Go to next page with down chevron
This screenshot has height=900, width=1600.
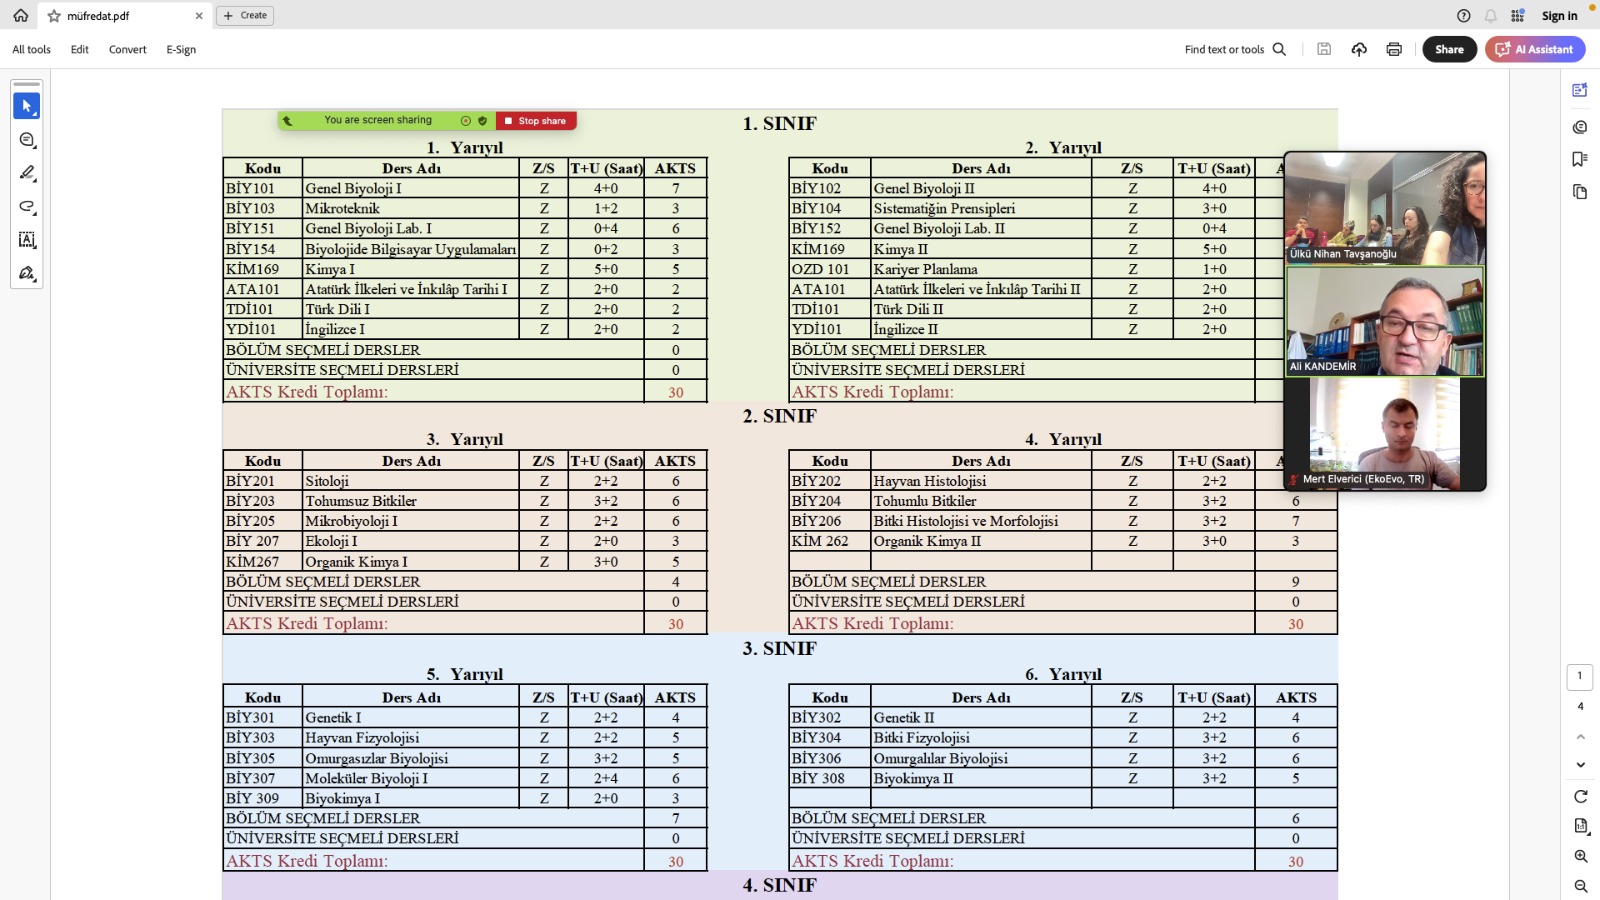pyautogui.click(x=1580, y=765)
